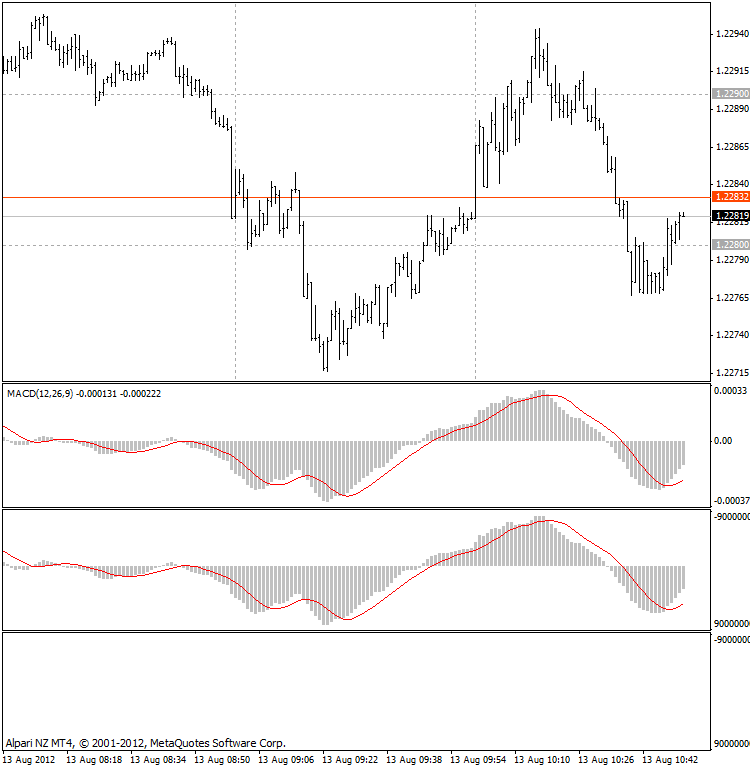Pick the 13 Aug 10:42 time label

[x=672, y=760]
